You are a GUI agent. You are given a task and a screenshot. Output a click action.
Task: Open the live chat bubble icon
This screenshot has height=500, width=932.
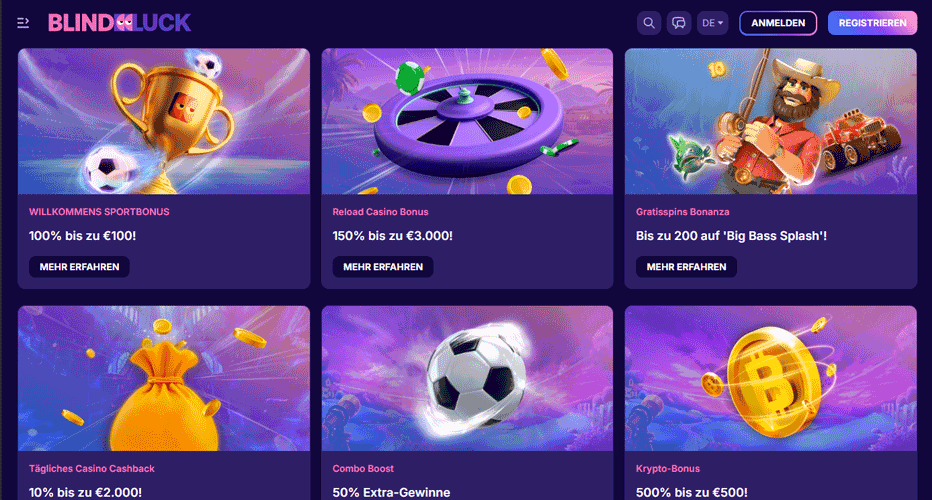click(x=679, y=23)
